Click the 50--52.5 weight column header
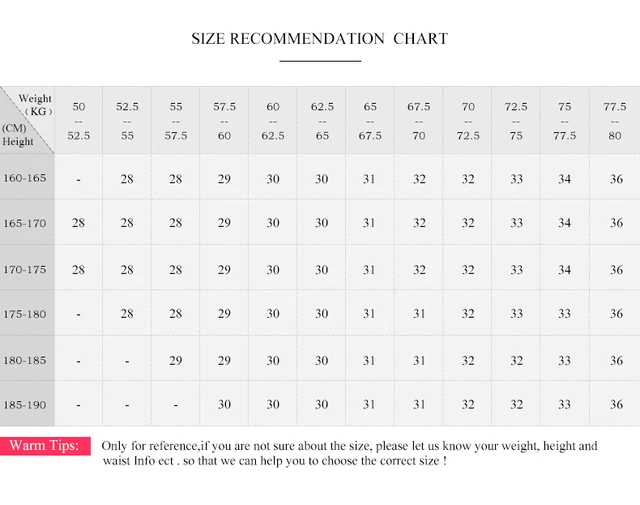Screen dimensions: 640x505 tap(78, 121)
